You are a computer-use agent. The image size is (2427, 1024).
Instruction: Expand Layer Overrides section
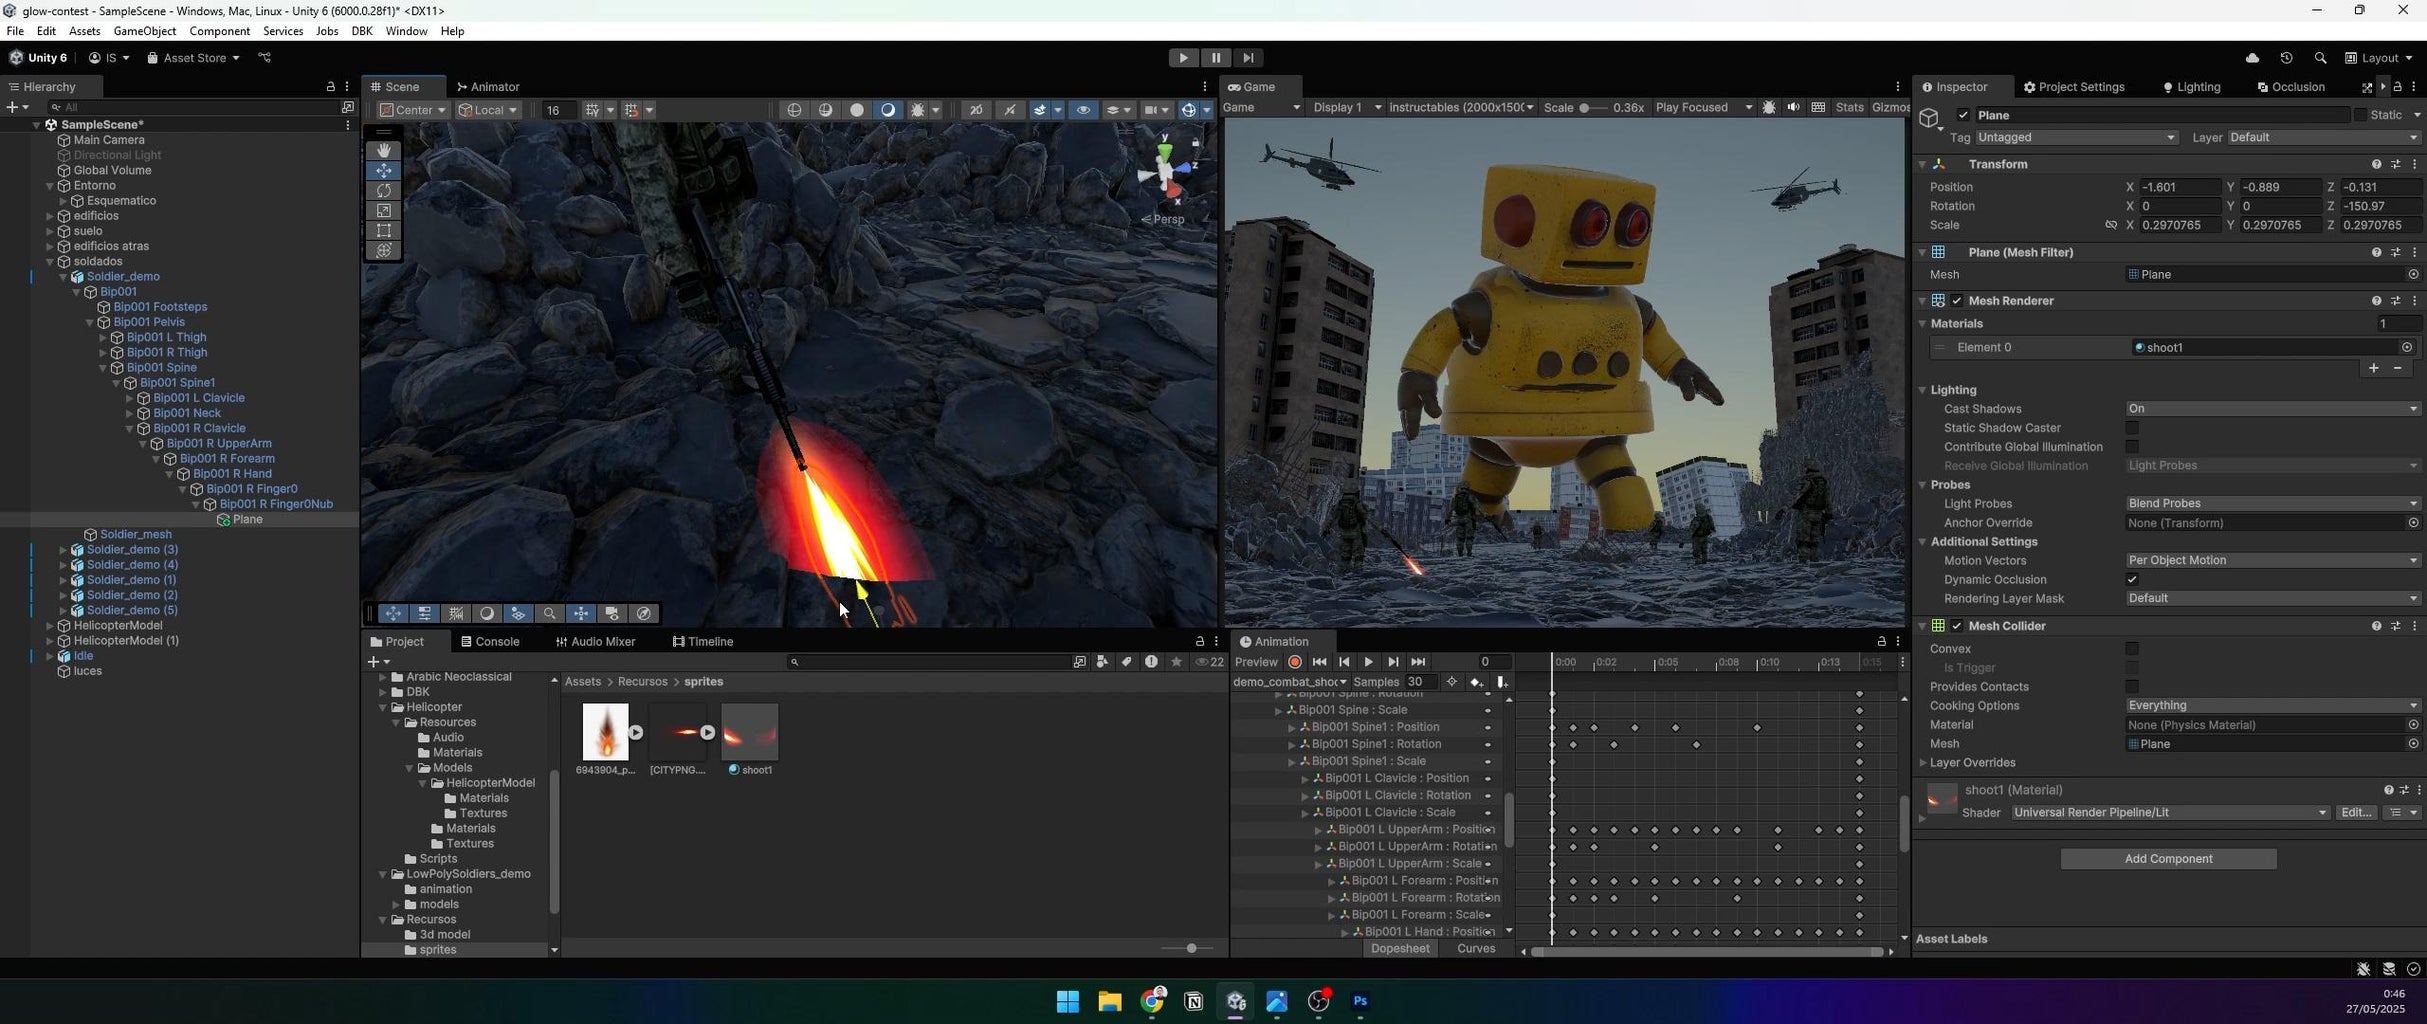coord(1923,763)
